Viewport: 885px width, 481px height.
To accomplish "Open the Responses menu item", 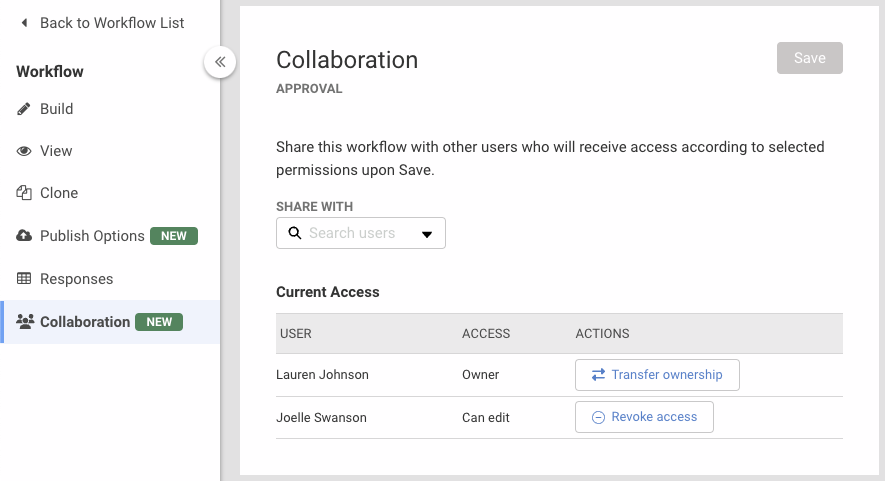I will (76, 279).
